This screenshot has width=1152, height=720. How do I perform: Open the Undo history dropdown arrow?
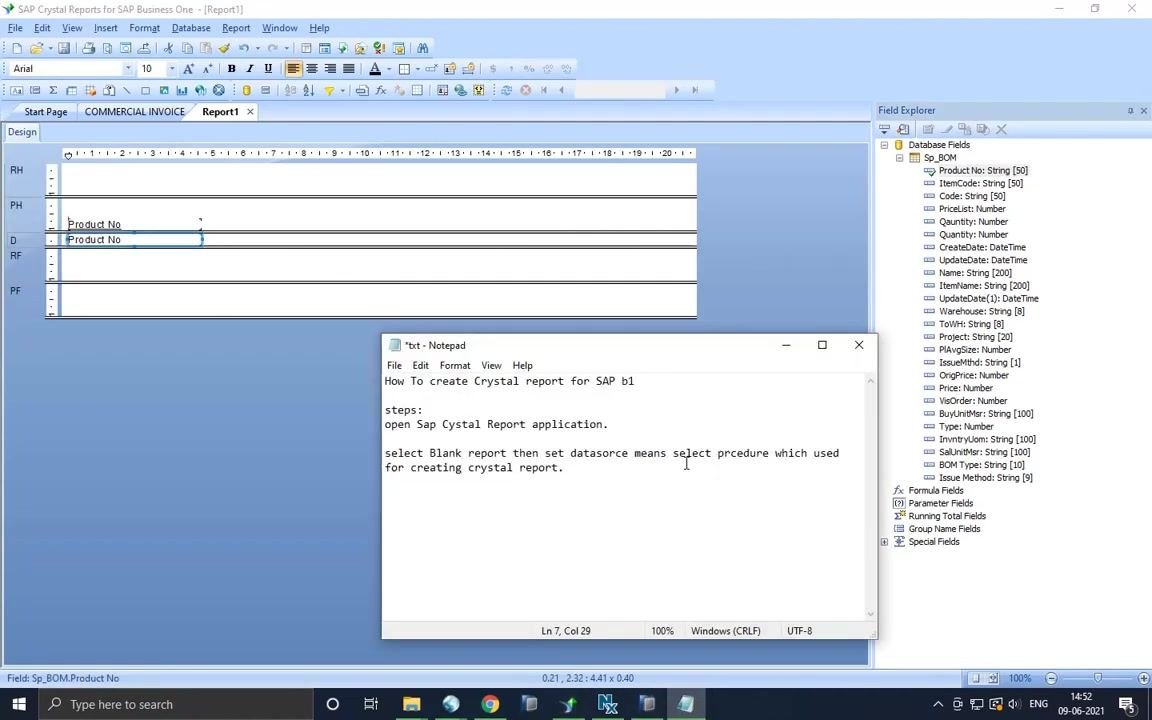click(x=257, y=48)
